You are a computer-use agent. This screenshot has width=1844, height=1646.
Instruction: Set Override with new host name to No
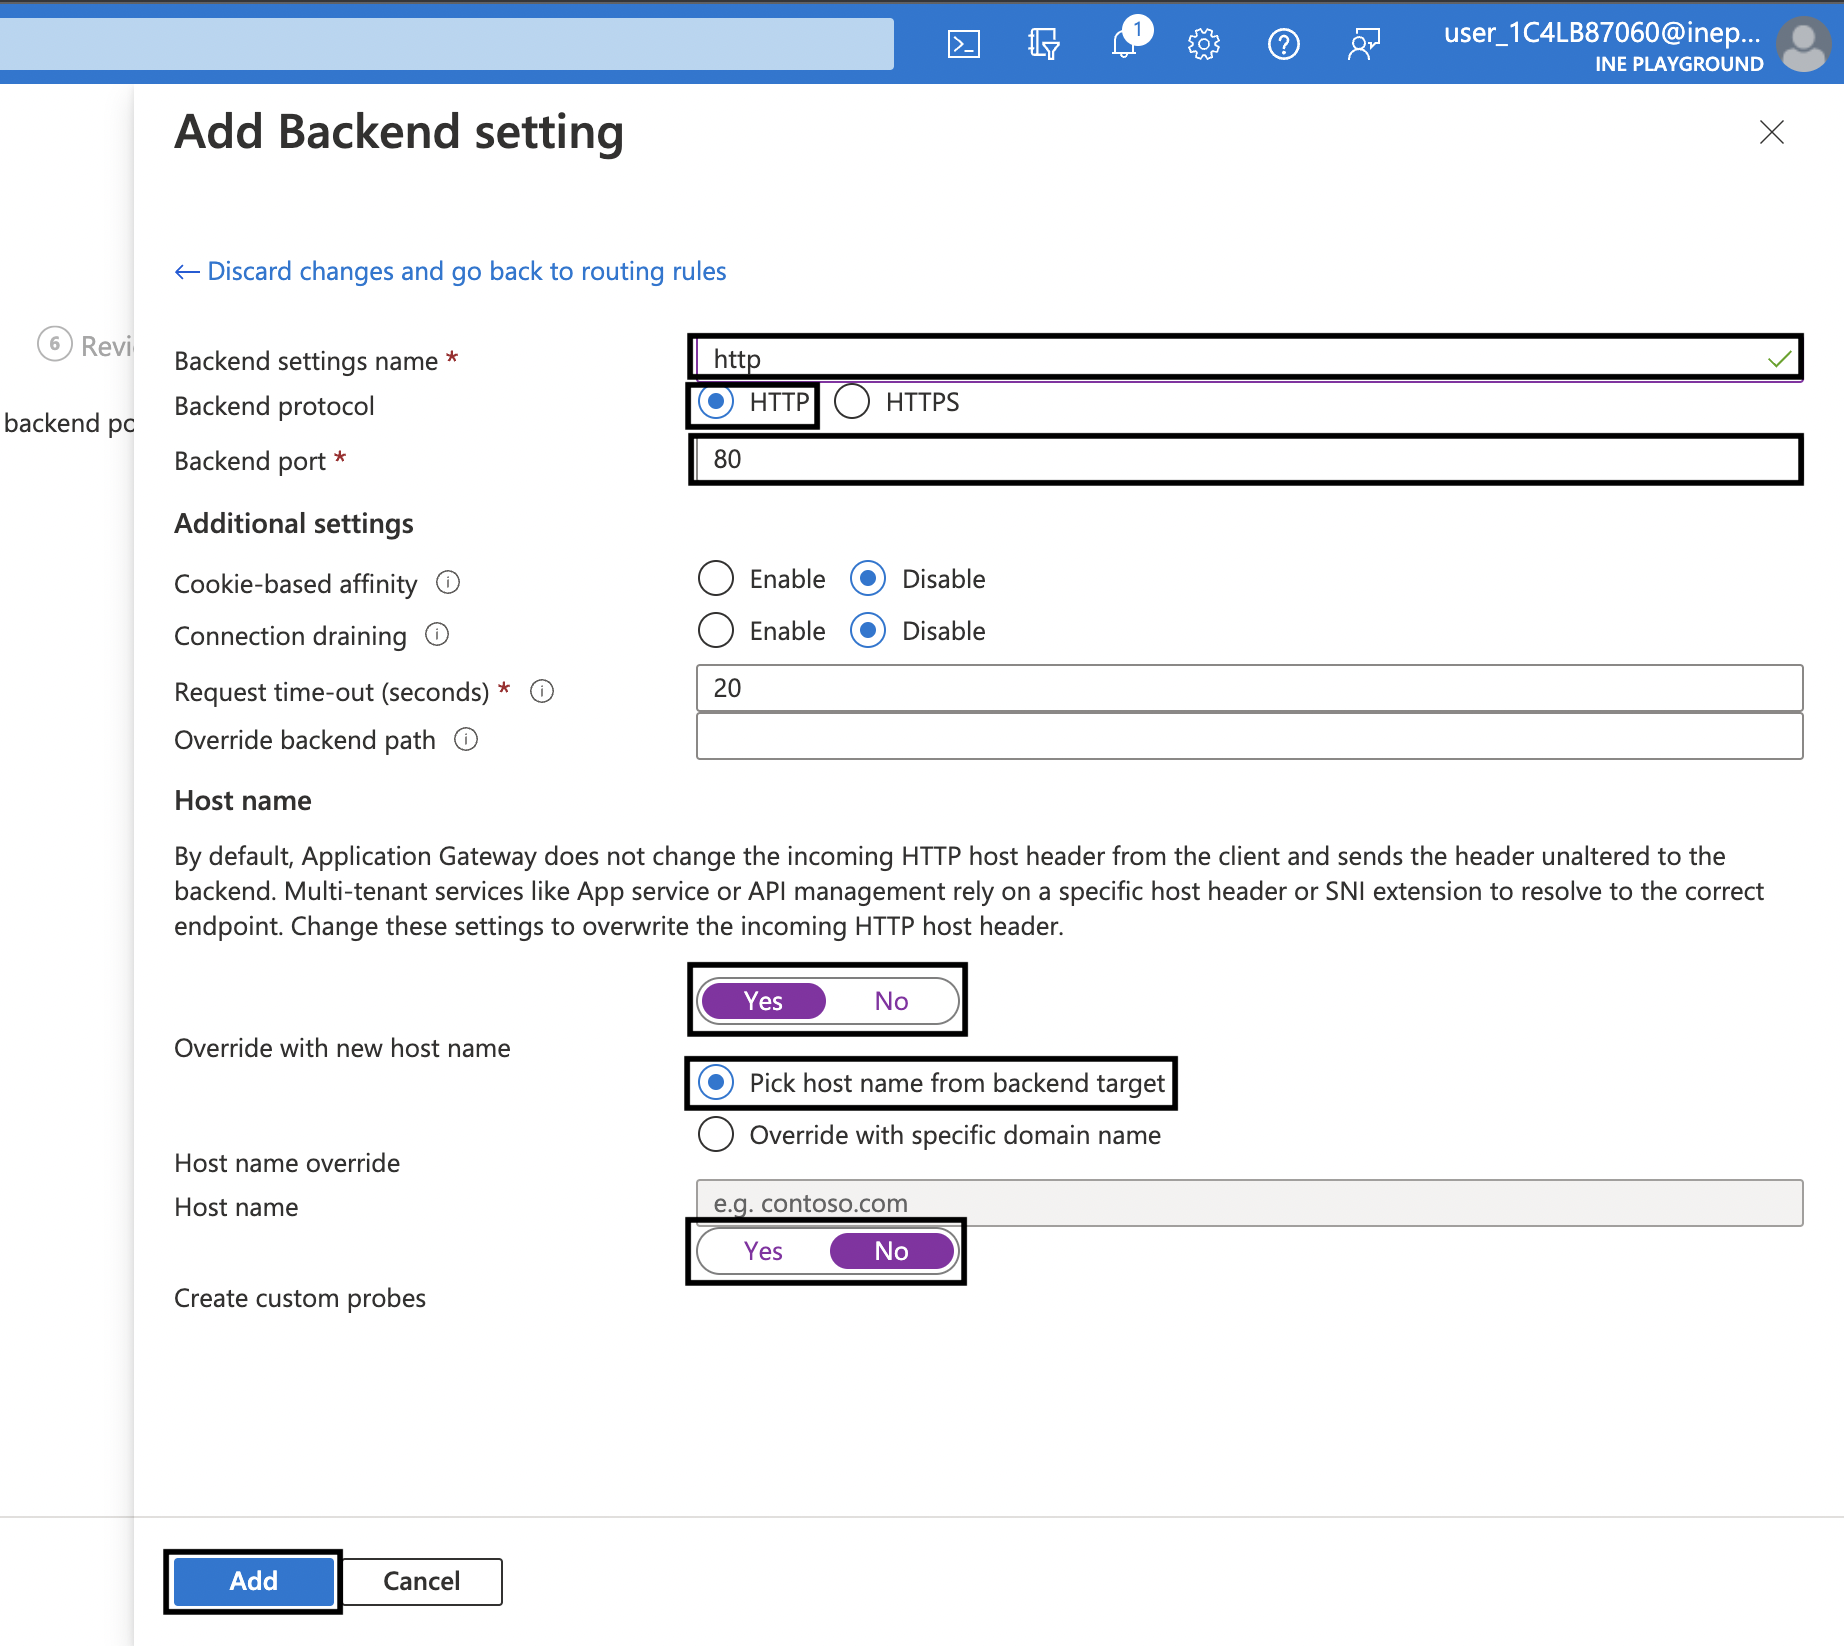891,1001
